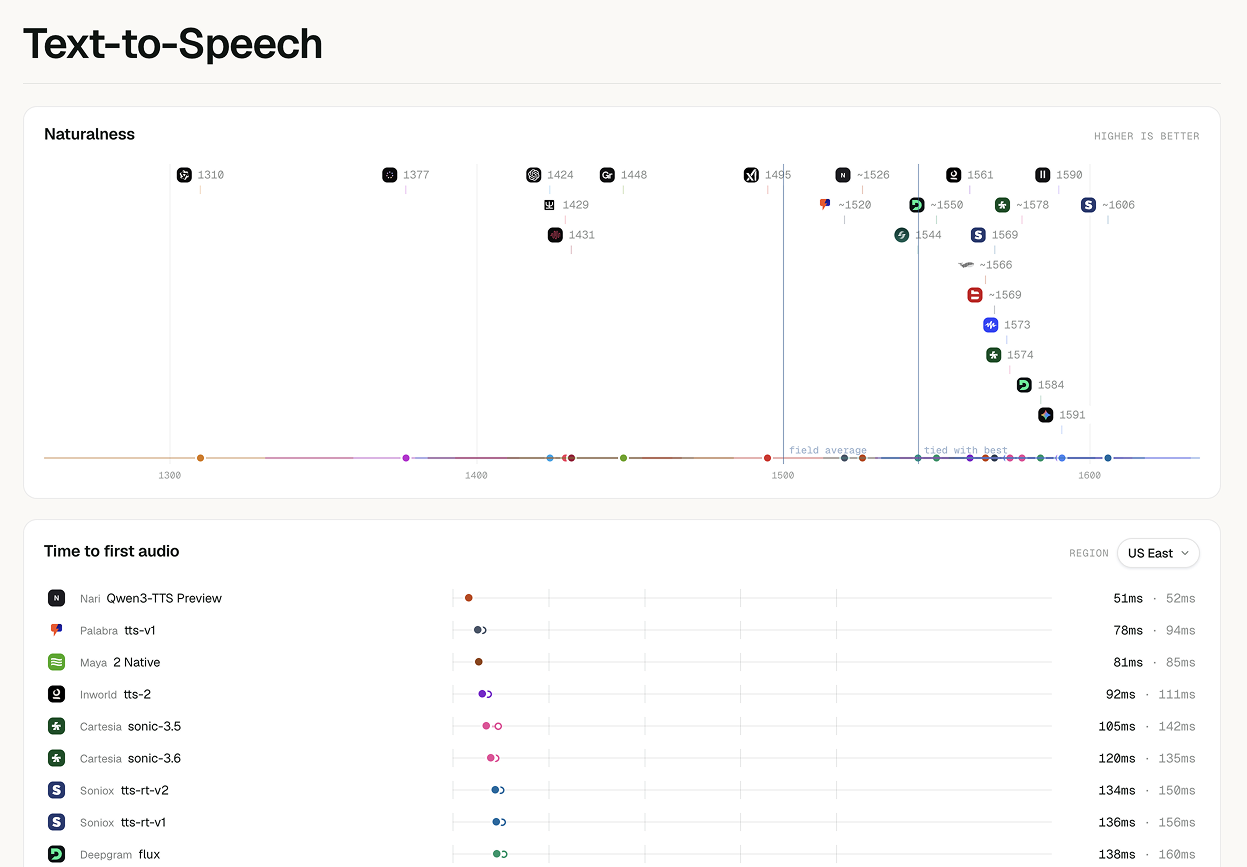Click the Inworld icon labeled 1561
This screenshot has width=1247, height=867.
954,175
